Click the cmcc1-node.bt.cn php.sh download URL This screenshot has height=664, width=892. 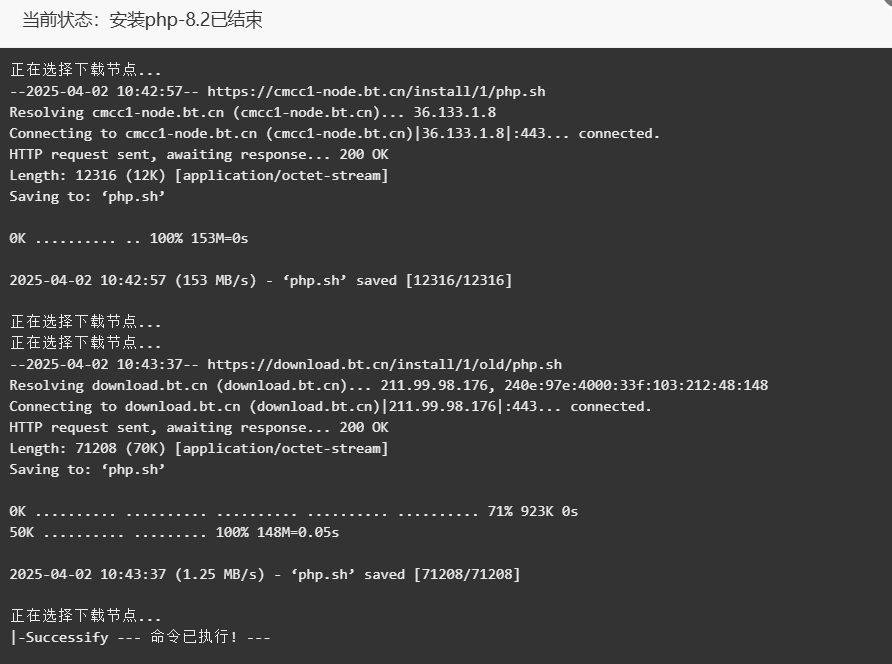tap(376, 92)
